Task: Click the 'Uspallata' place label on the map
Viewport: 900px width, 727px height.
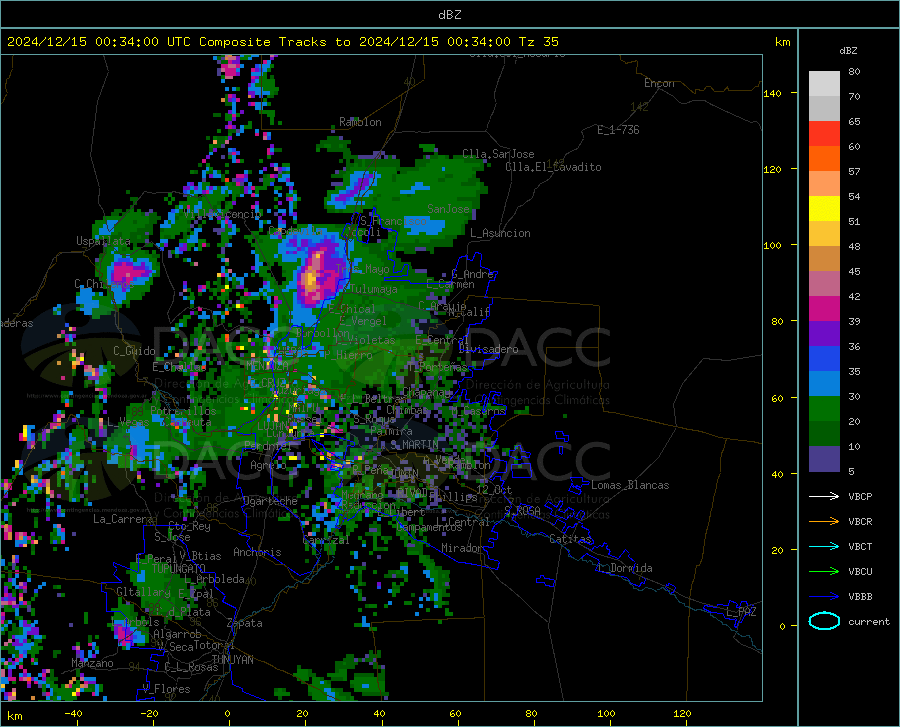Action: (103, 241)
